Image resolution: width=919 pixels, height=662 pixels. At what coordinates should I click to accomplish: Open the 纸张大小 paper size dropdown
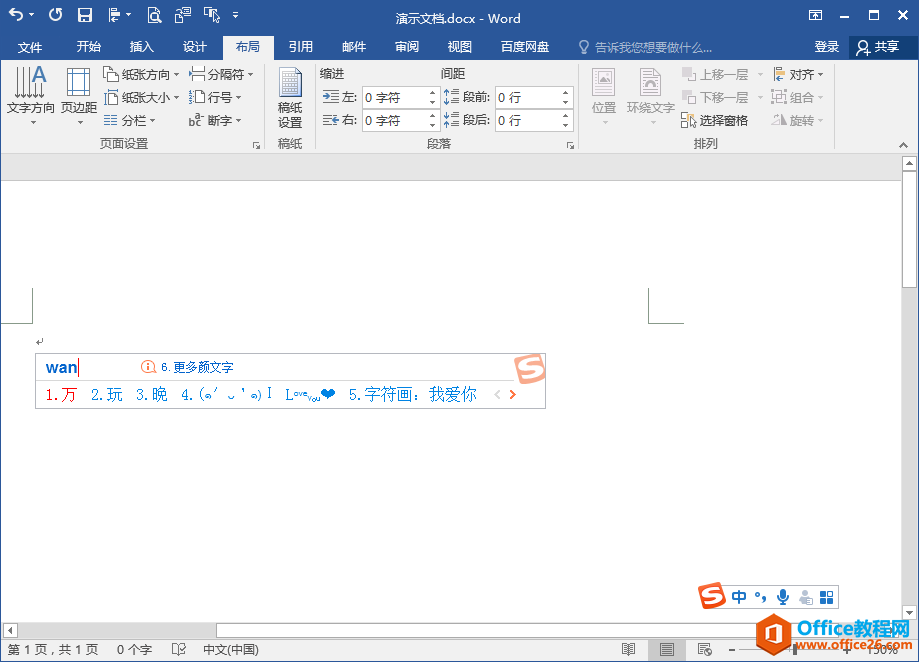(x=141, y=97)
